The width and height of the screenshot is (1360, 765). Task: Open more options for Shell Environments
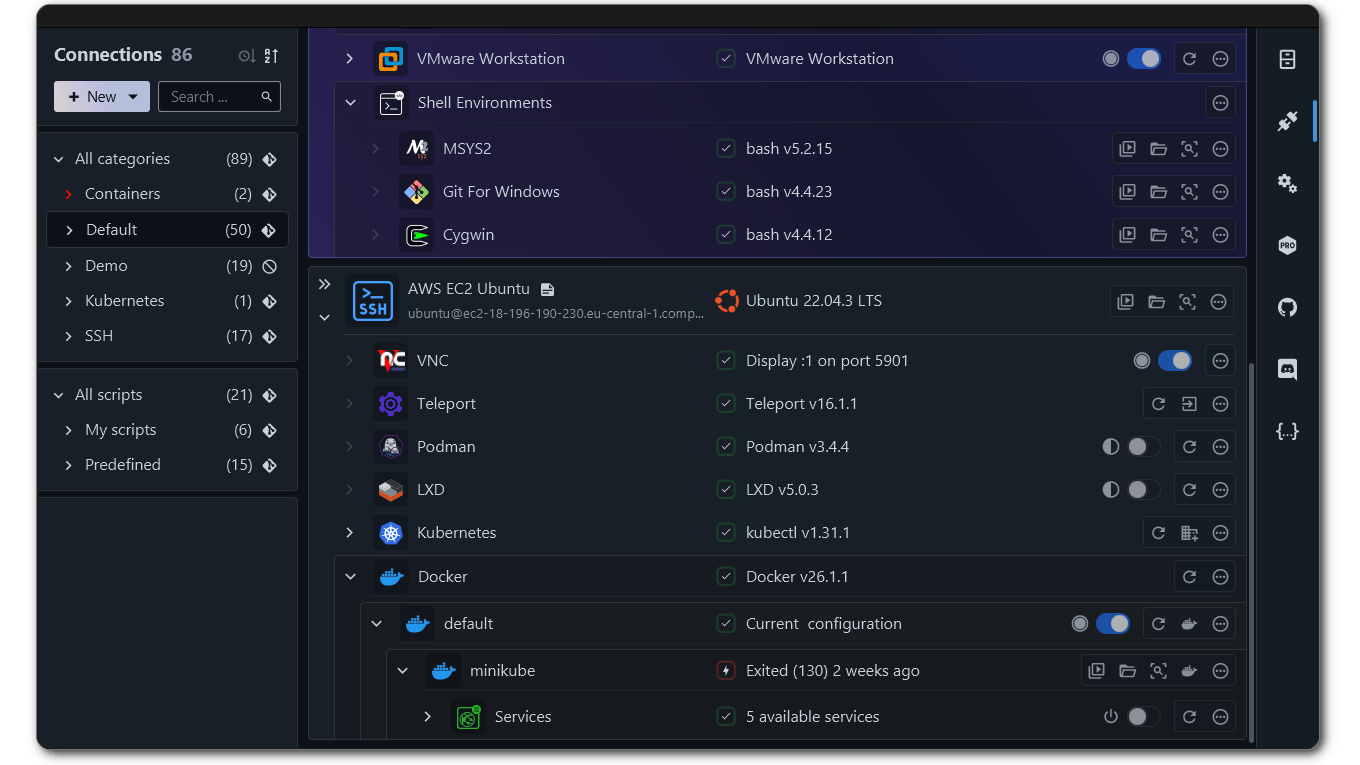point(1220,102)
